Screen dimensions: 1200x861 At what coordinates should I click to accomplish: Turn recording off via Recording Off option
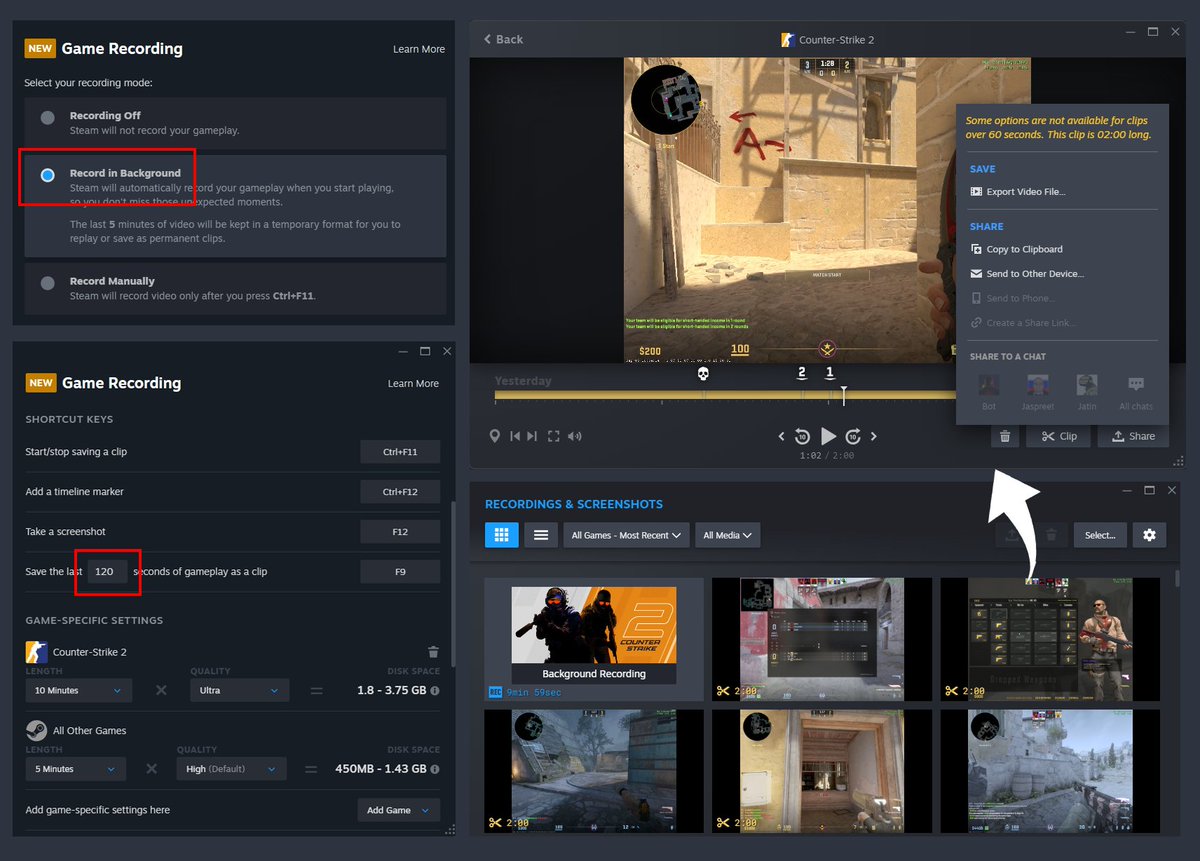pos(47,116)
